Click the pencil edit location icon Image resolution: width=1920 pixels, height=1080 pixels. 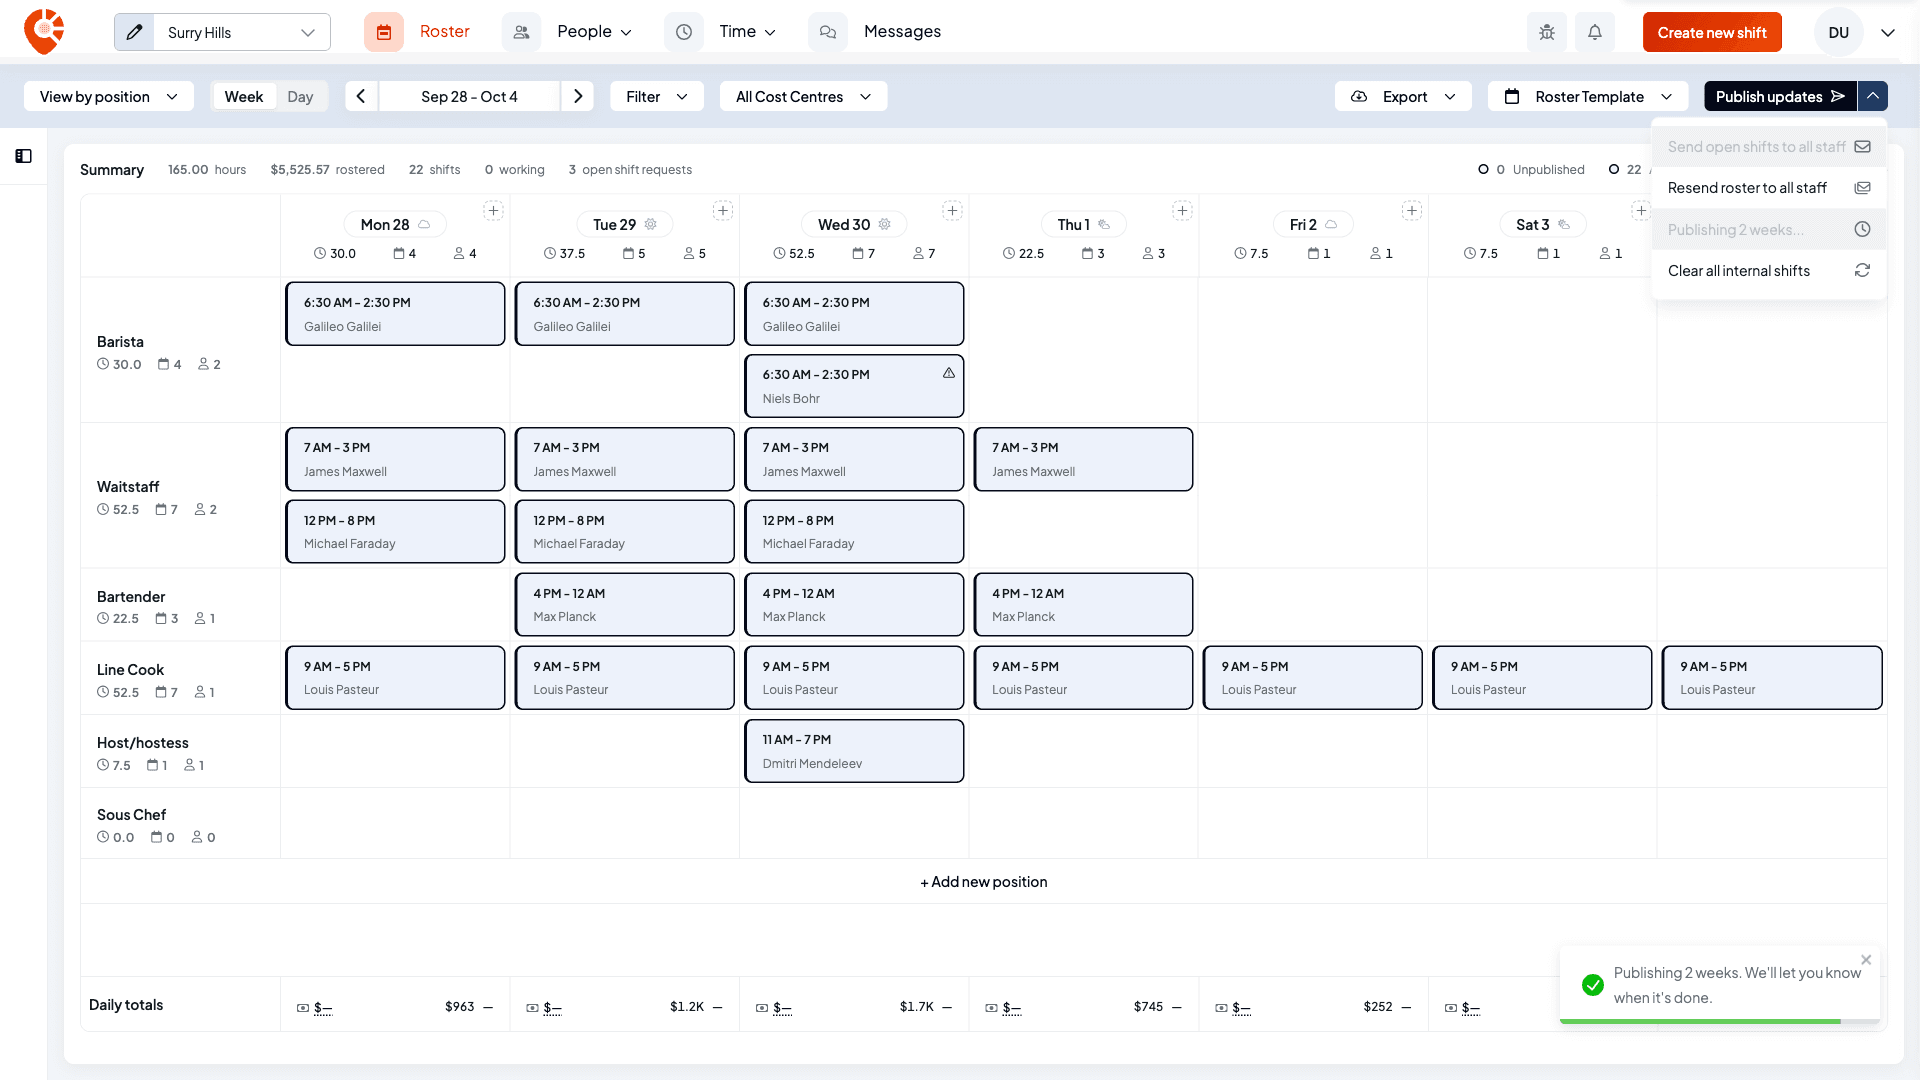(x=134, y=32)
